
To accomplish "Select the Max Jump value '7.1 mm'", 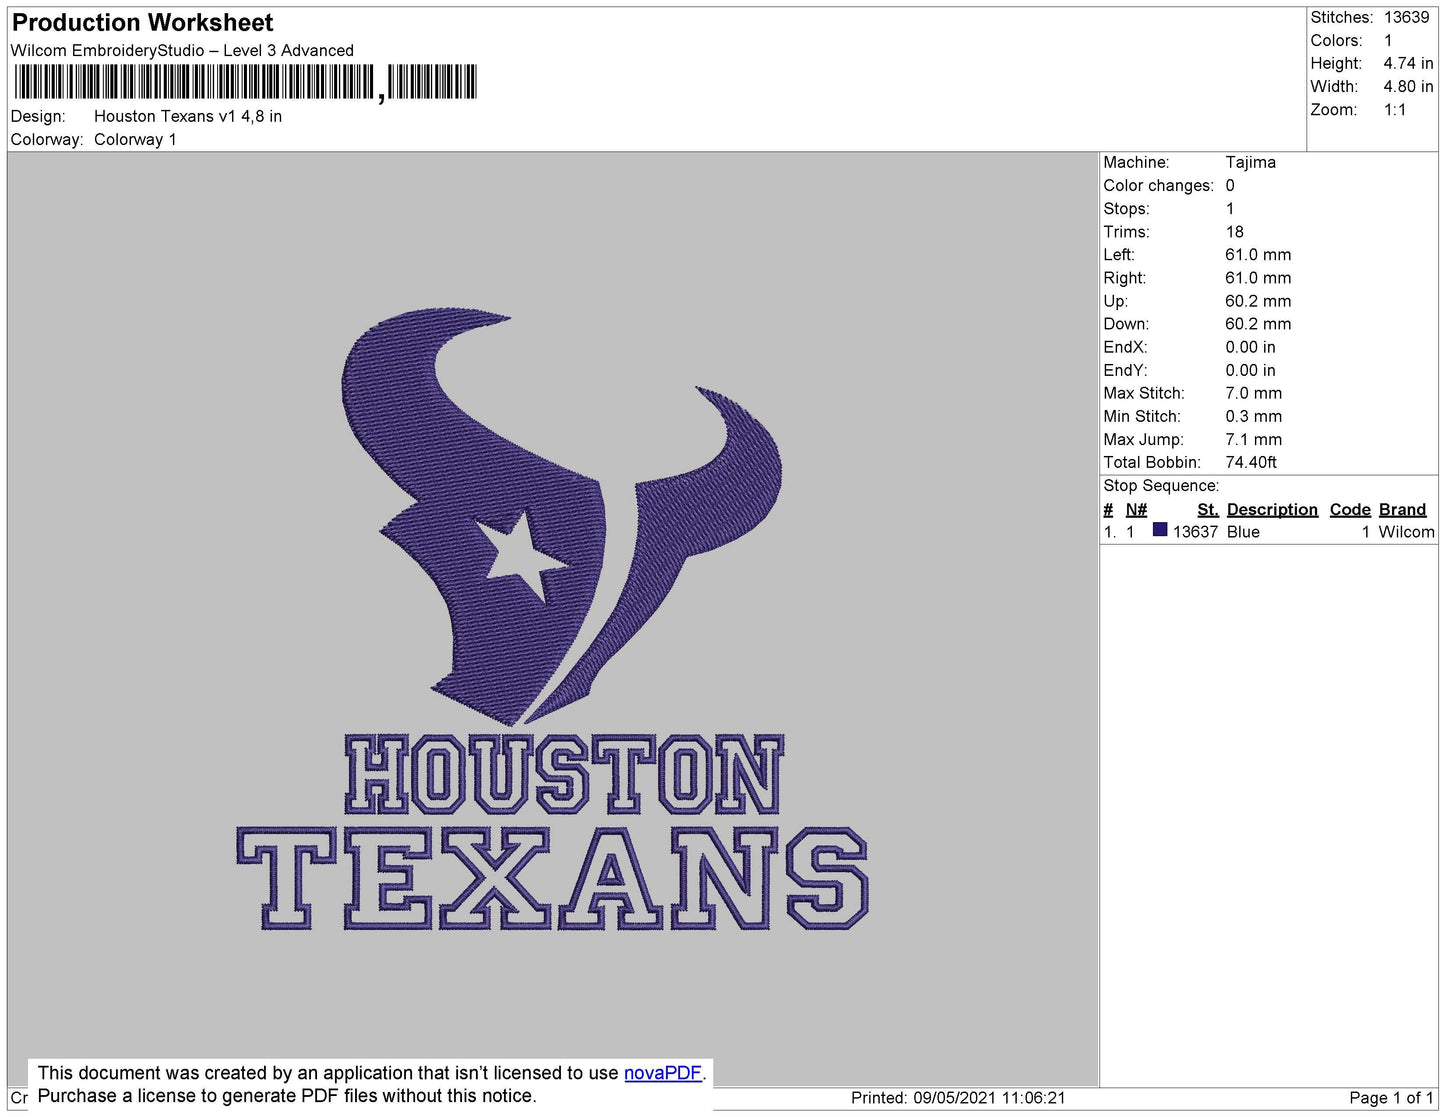I will click(x=1253, y=439).
